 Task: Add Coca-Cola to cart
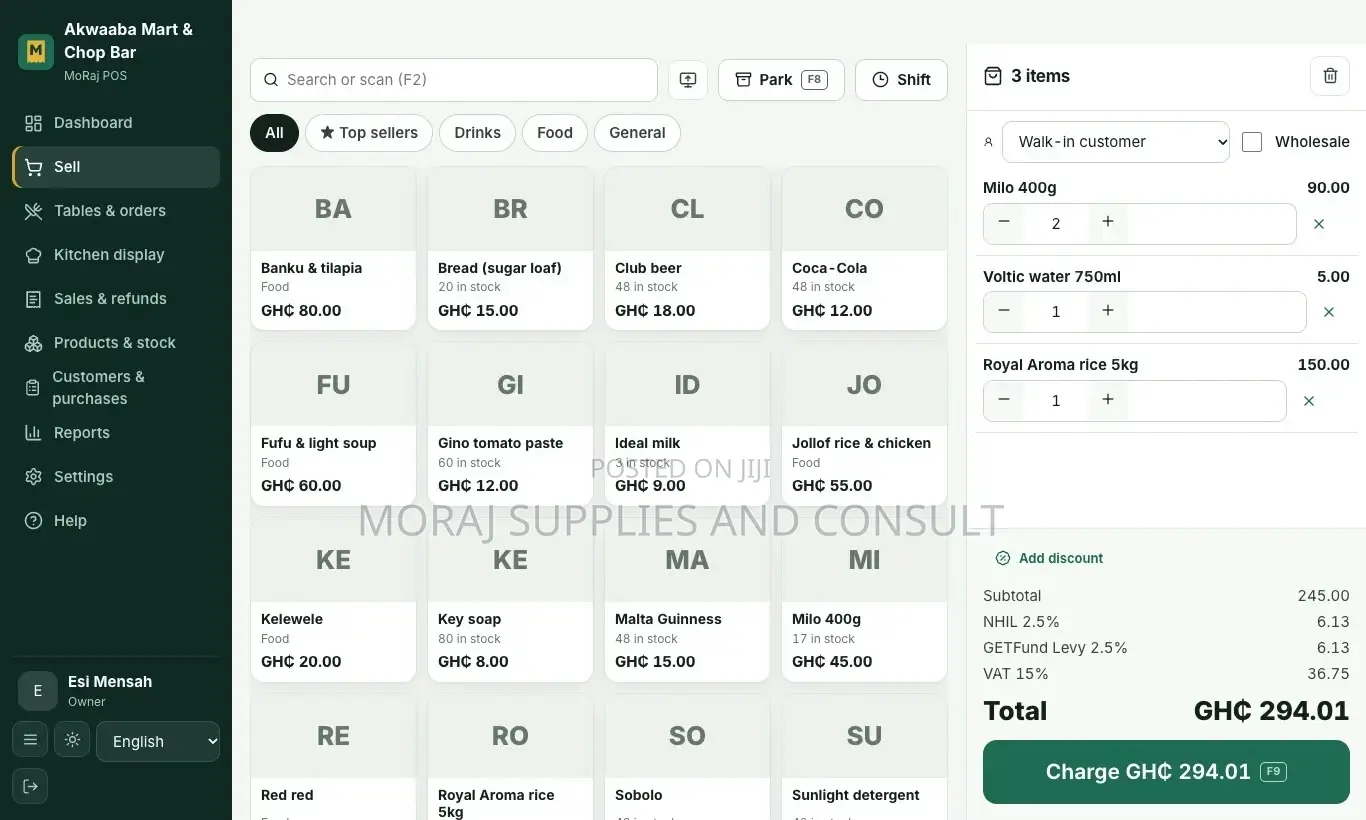coord(864,248)
